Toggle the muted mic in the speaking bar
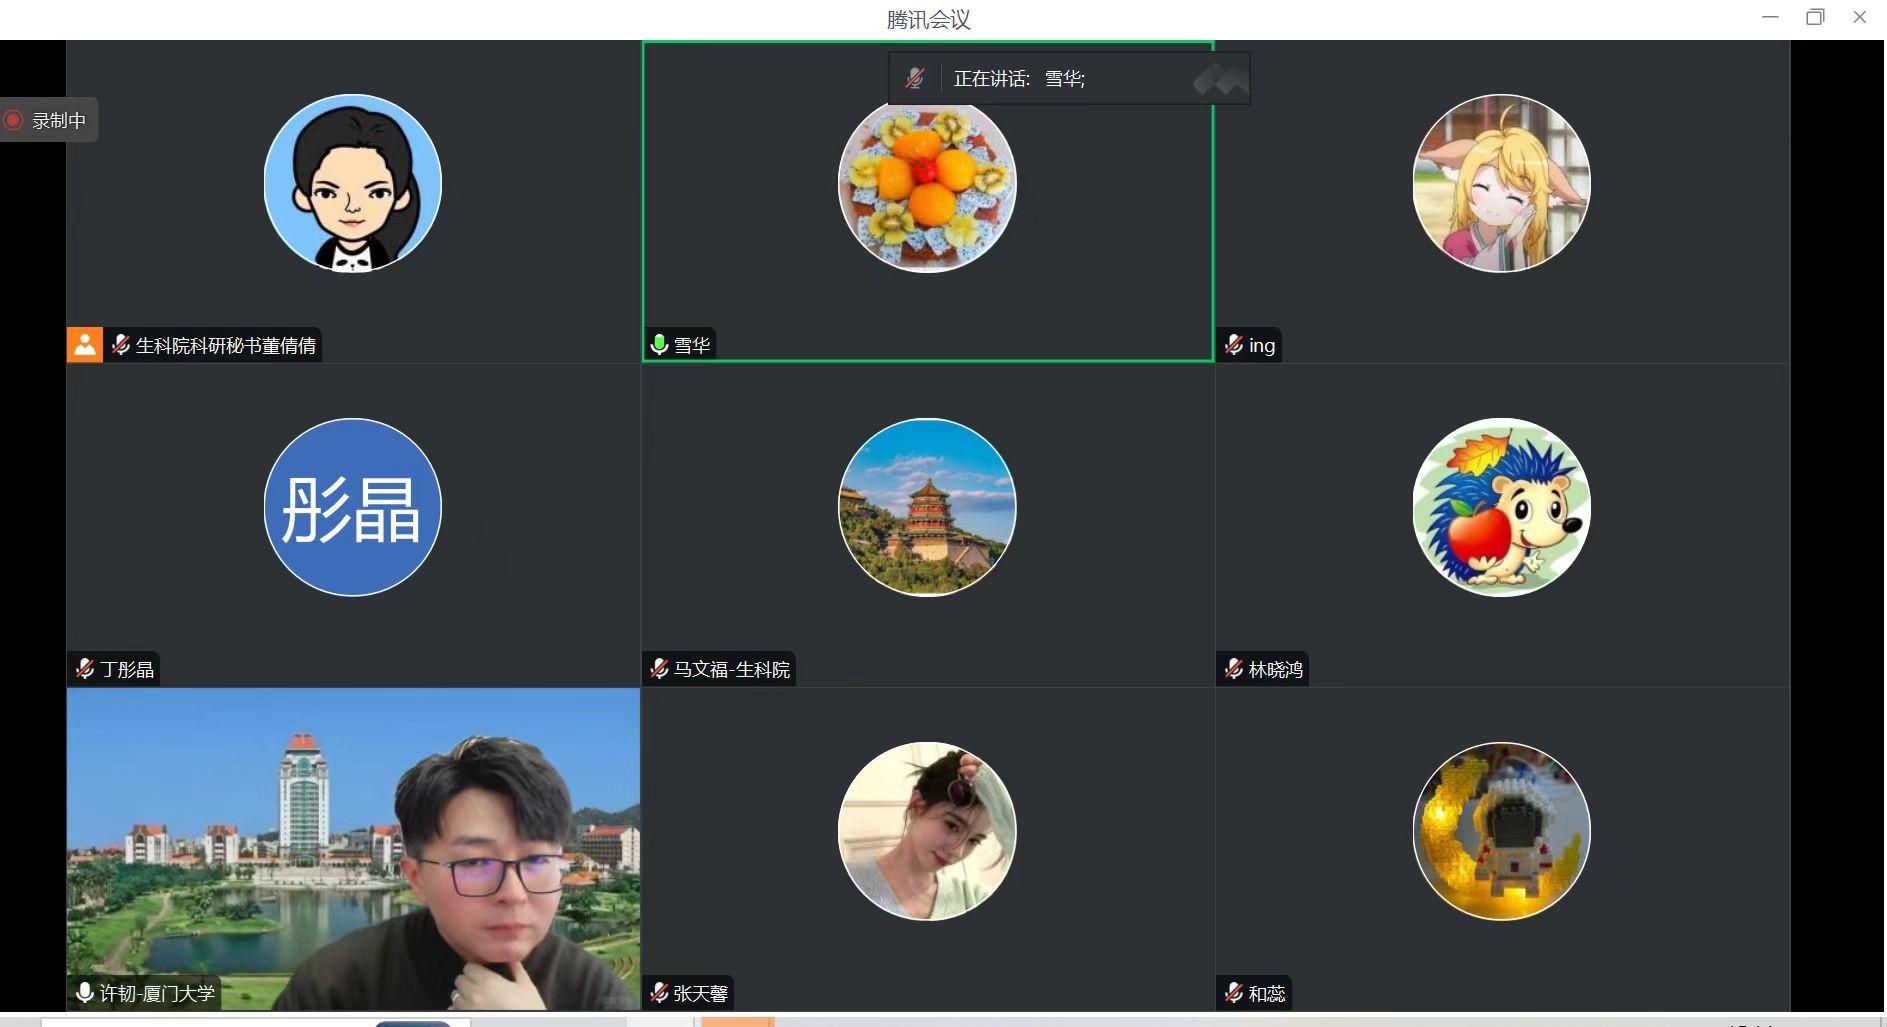1887x1027 pixels. tap(915, 79)
